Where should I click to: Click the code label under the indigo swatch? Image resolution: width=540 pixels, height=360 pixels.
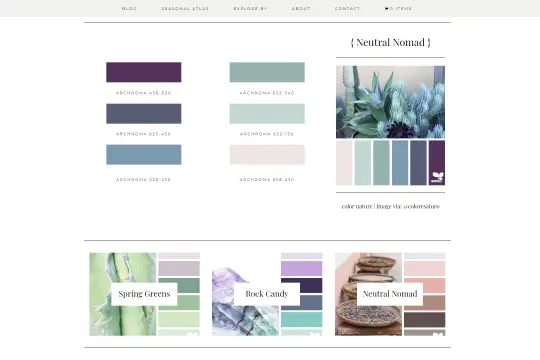144,134
